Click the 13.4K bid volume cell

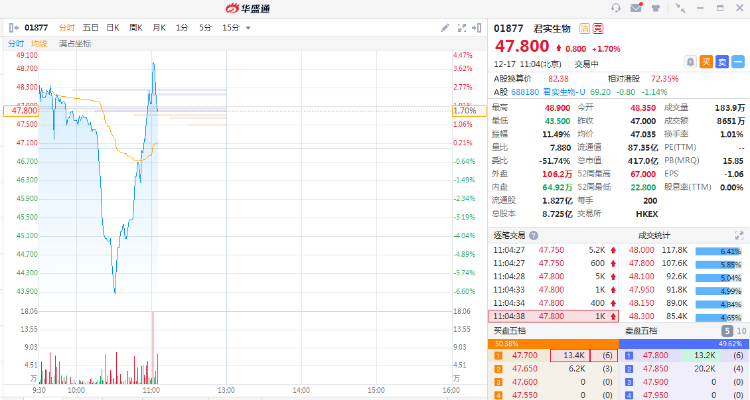[570, 356]
